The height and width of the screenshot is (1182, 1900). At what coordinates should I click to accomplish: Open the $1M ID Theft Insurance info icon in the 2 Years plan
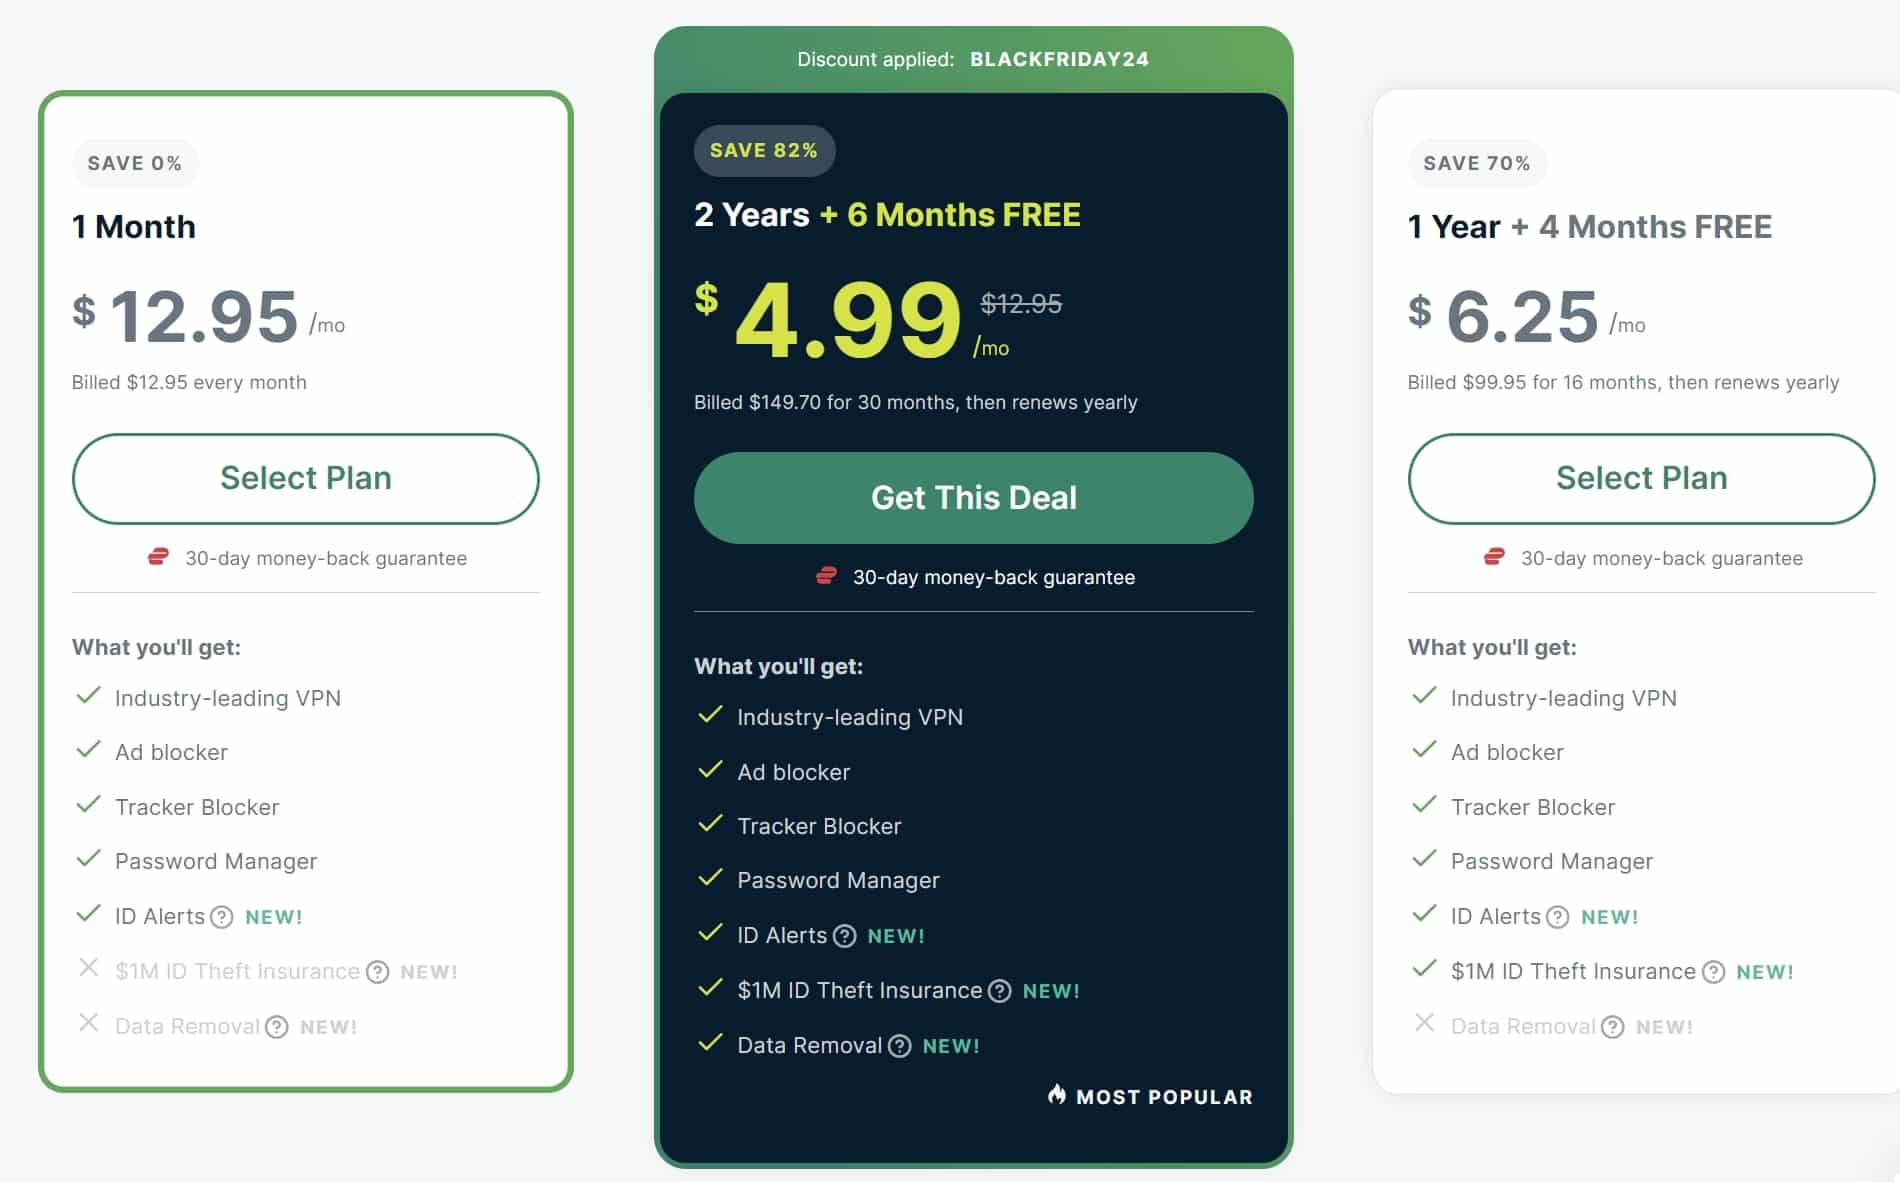click(1000, 991)
